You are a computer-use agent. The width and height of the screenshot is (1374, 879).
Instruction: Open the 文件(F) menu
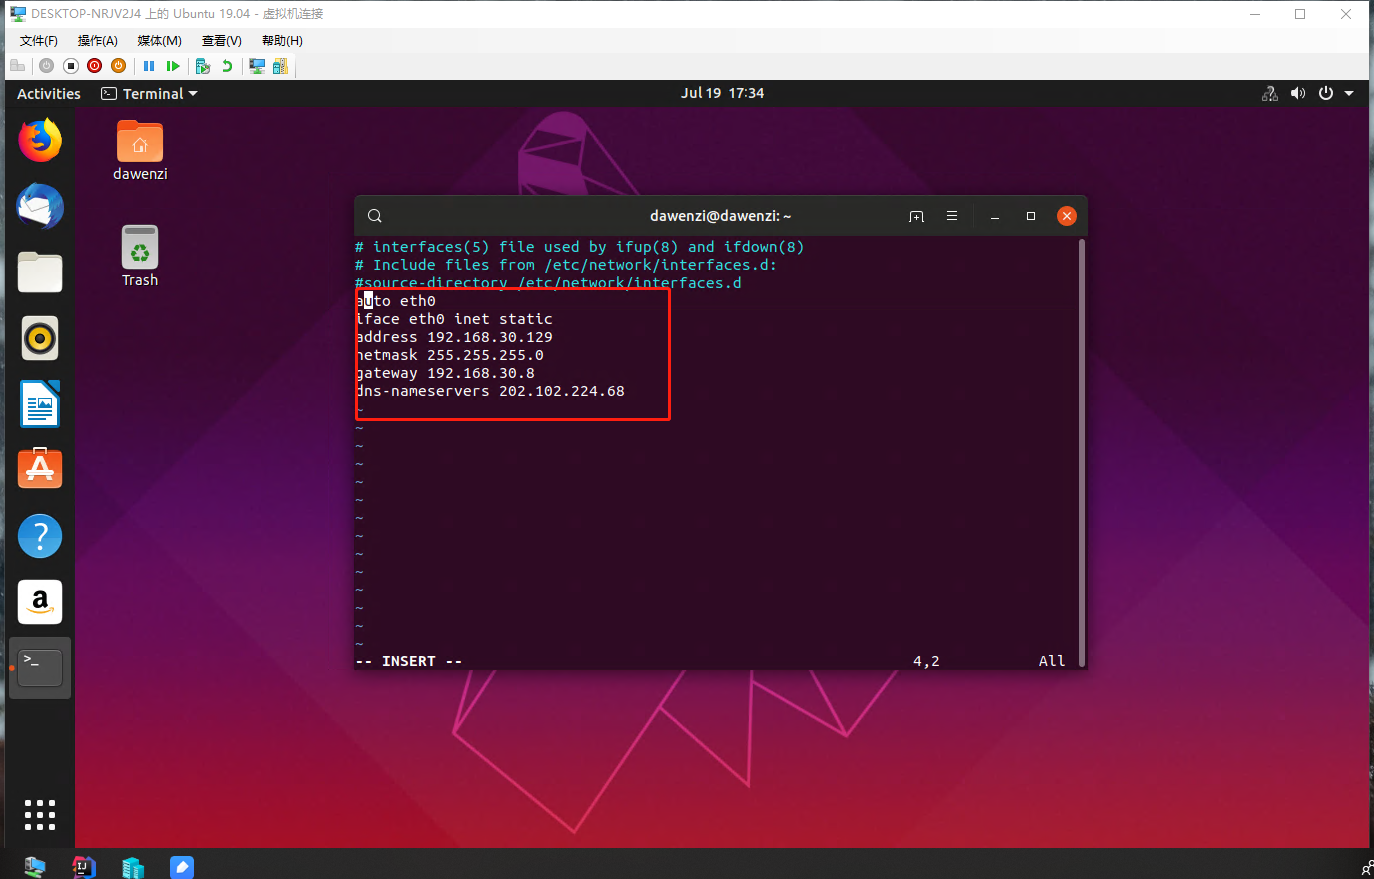point(39,41)
